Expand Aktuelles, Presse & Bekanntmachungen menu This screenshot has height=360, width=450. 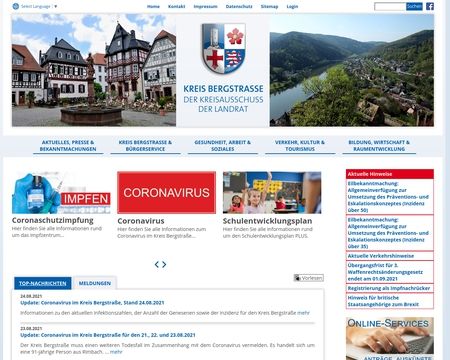[68, 146]
